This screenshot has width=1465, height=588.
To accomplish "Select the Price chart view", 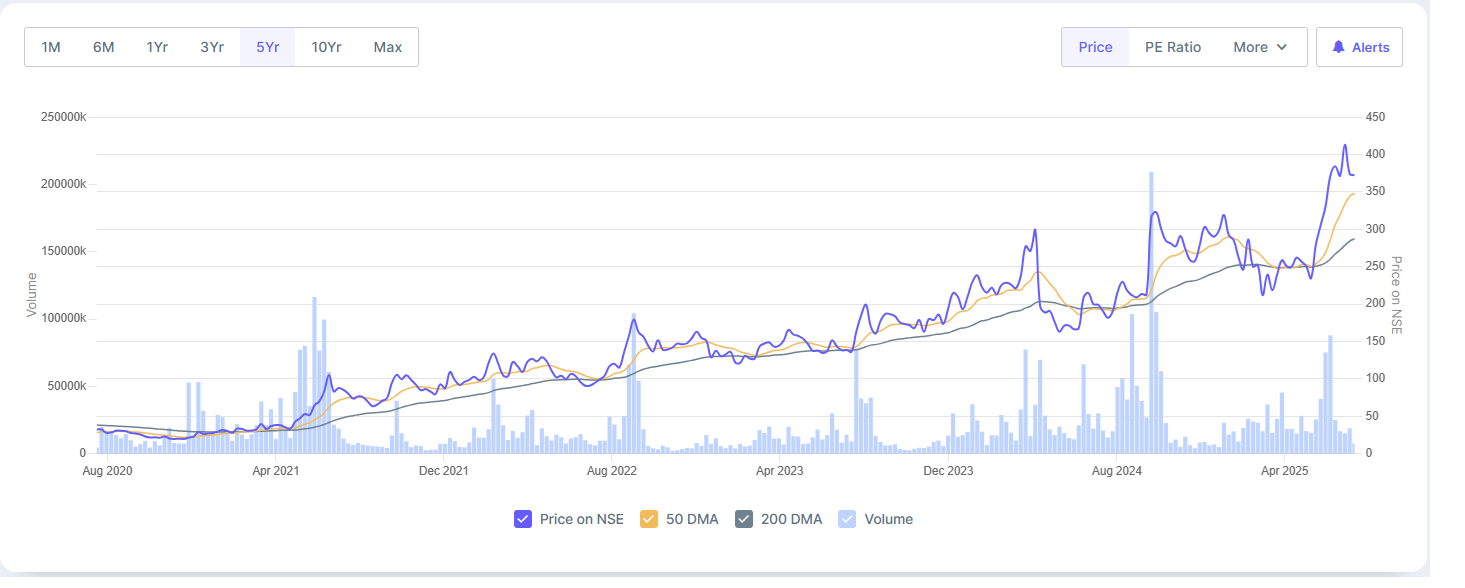I will (x=1095, y=47).
